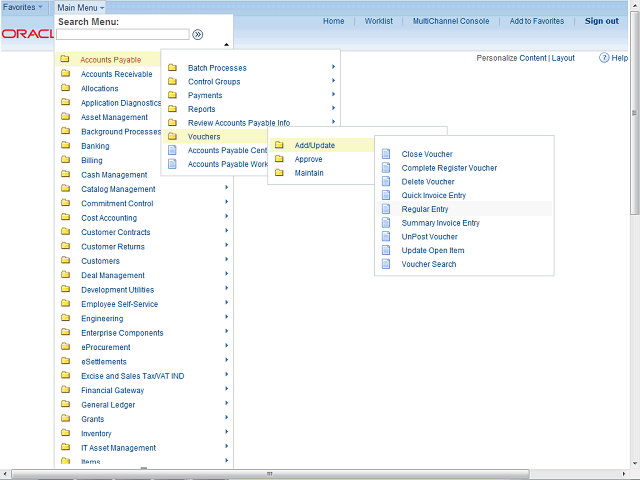
Task: Click the Banking folder icon
Action: (65, 146)
